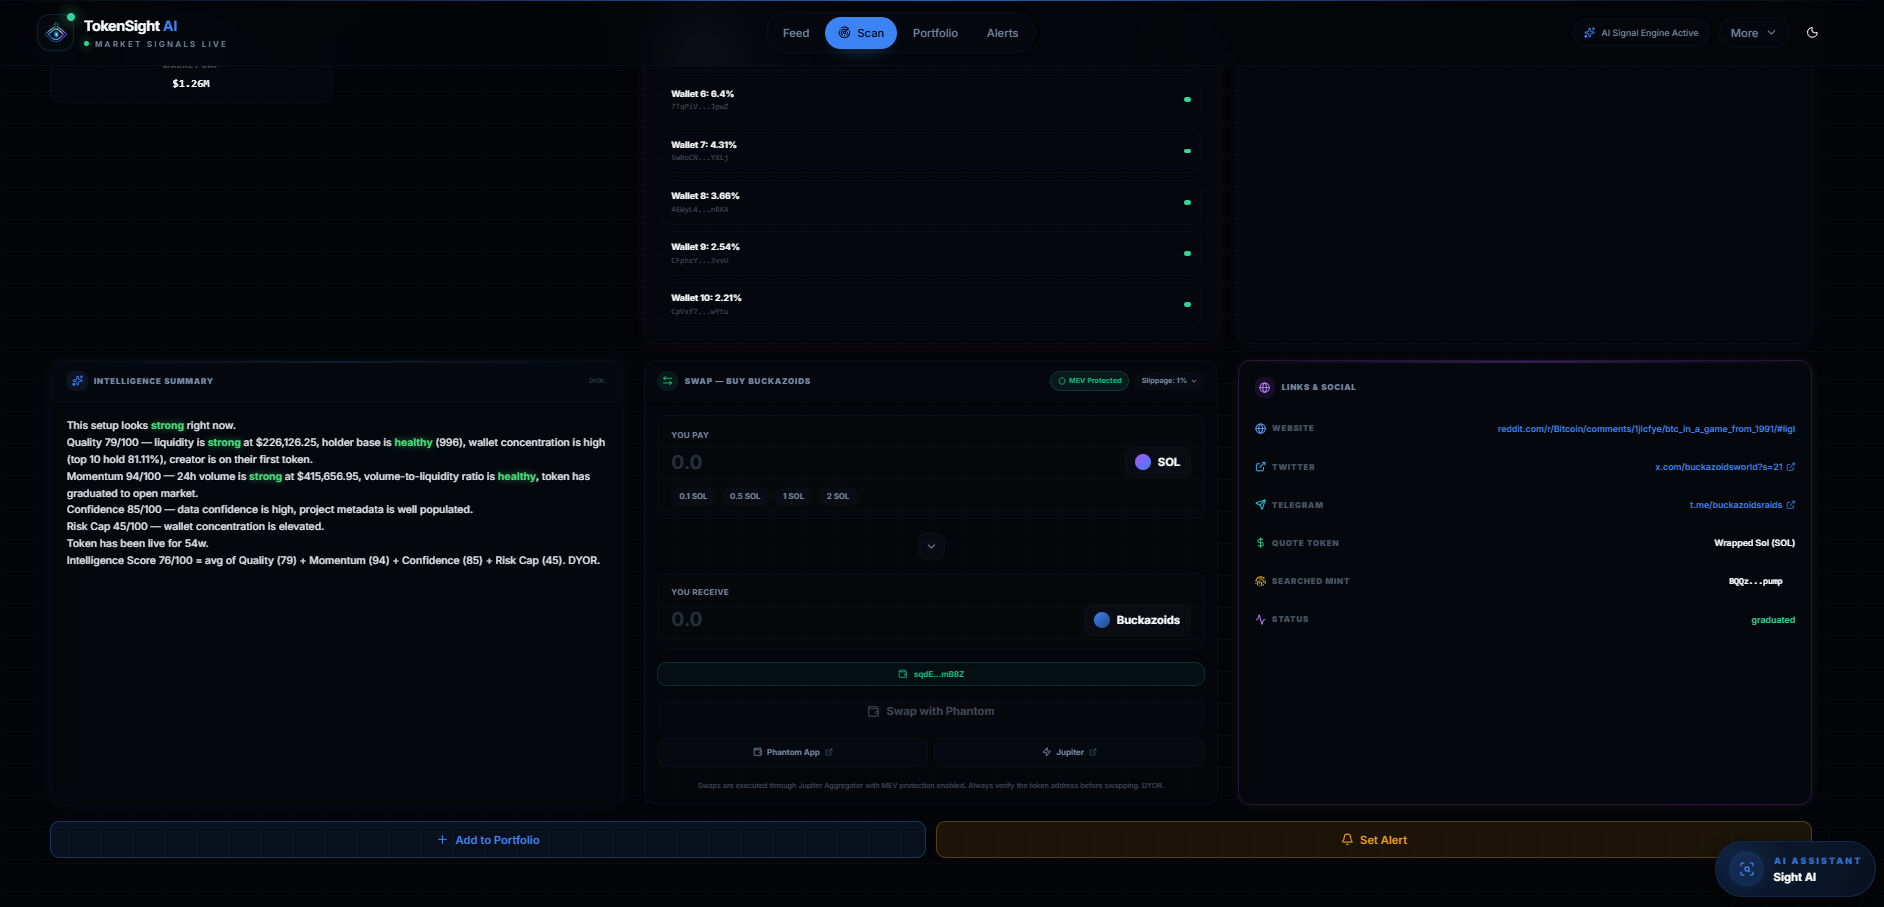Click the TokenSight AI eye logo
Image resolution: width=1884 pixels, height=907 pixels.
[x=55, y=31]
